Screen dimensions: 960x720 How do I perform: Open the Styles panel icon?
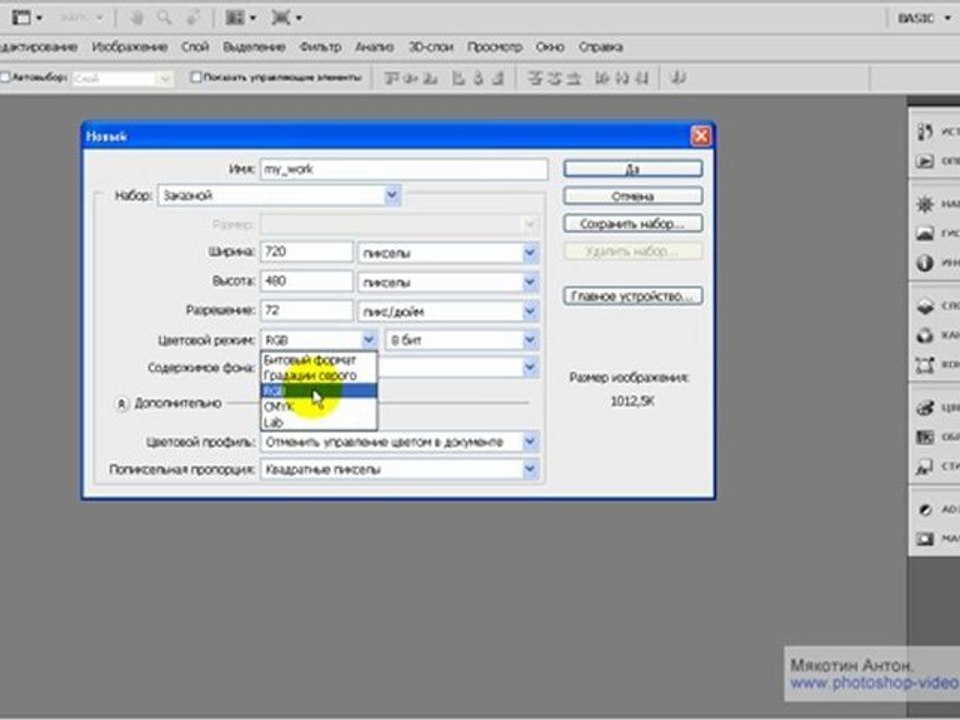click(x=925, y=466)
